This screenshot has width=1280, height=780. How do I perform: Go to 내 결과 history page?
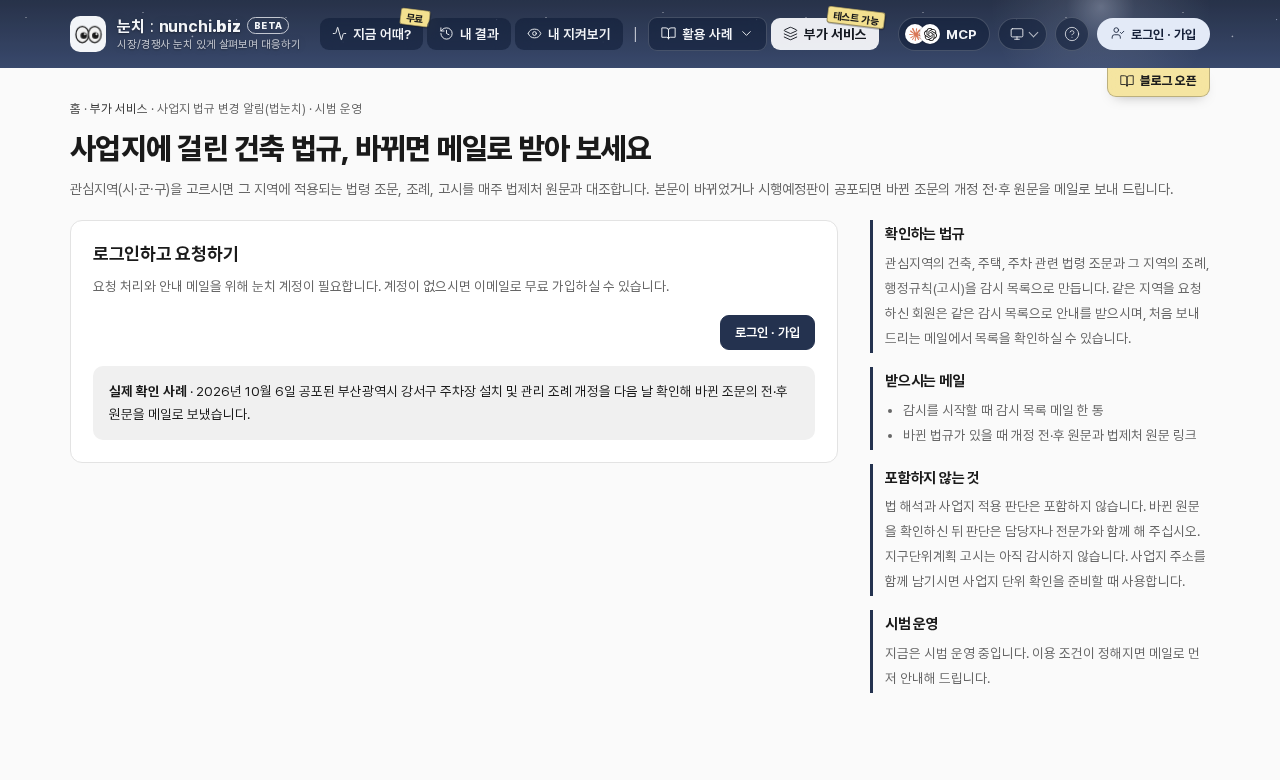(x=469, y=34)
